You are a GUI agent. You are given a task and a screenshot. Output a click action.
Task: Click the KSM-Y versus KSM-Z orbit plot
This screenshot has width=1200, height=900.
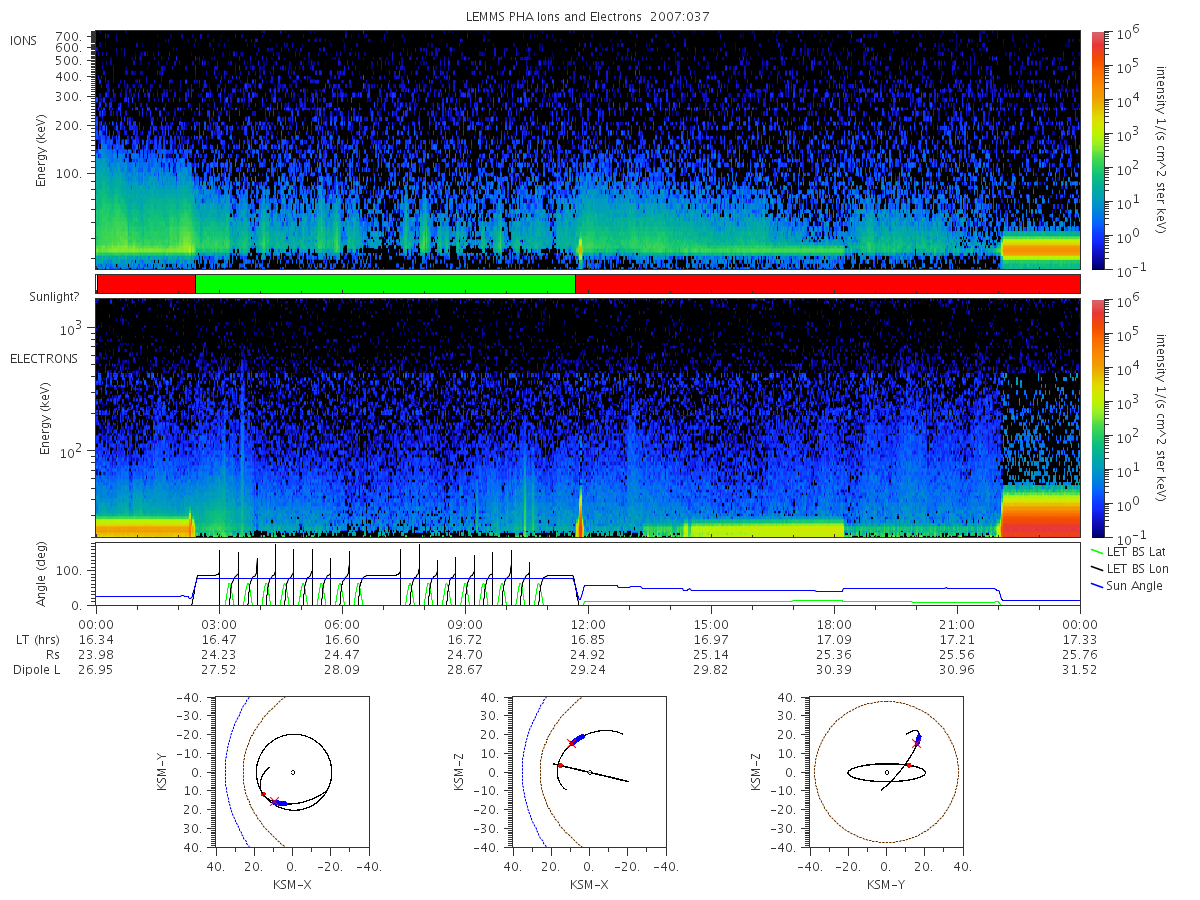point(886,772)
